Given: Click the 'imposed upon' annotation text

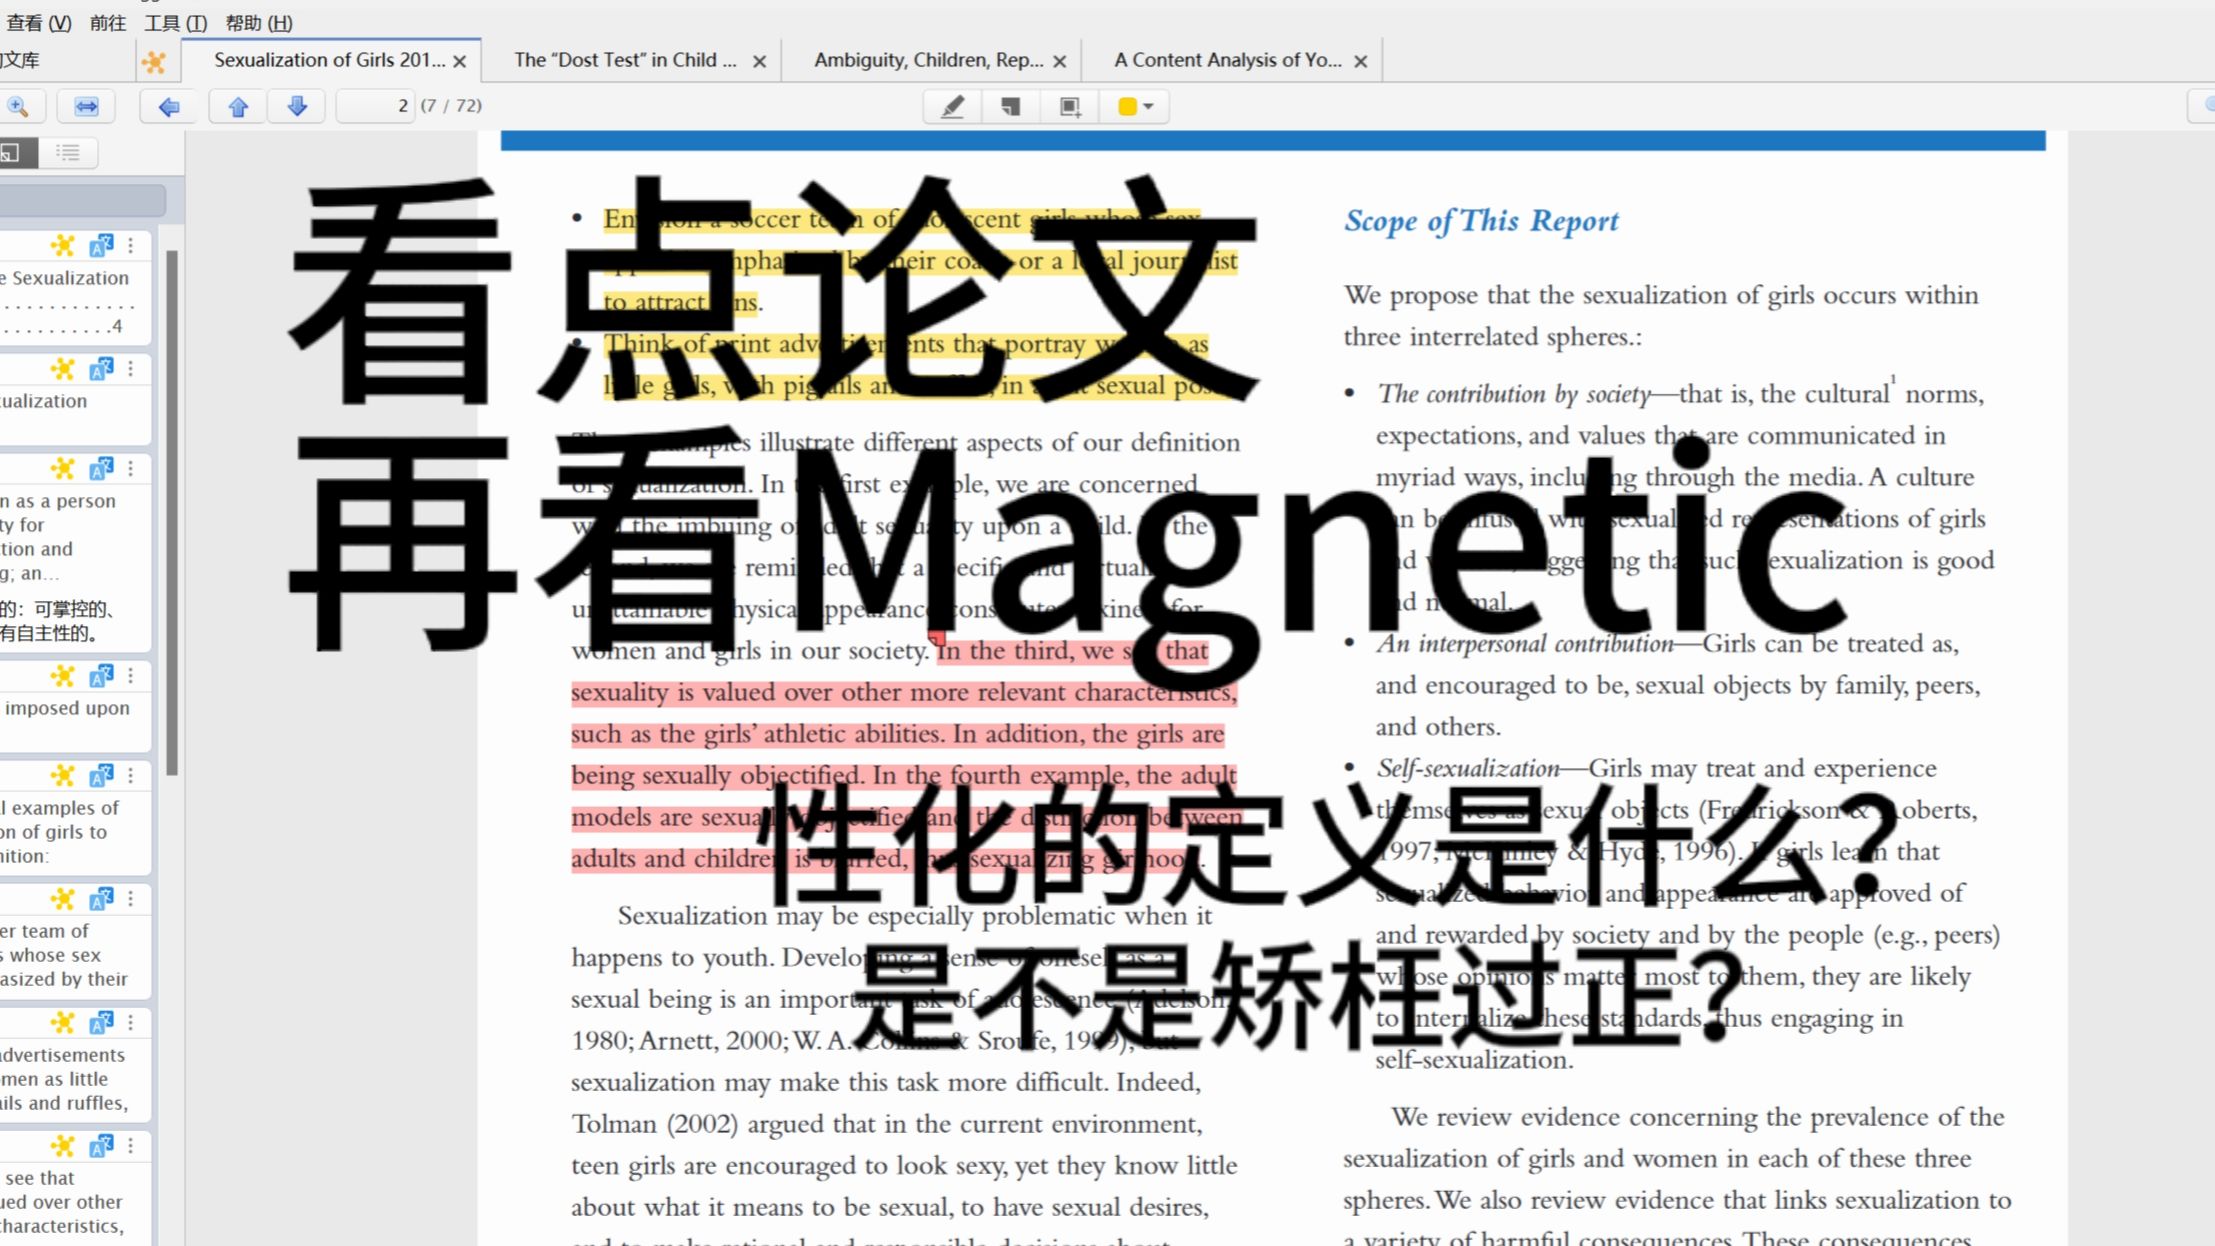Looking at the screenshot, I should click(67, 708).
